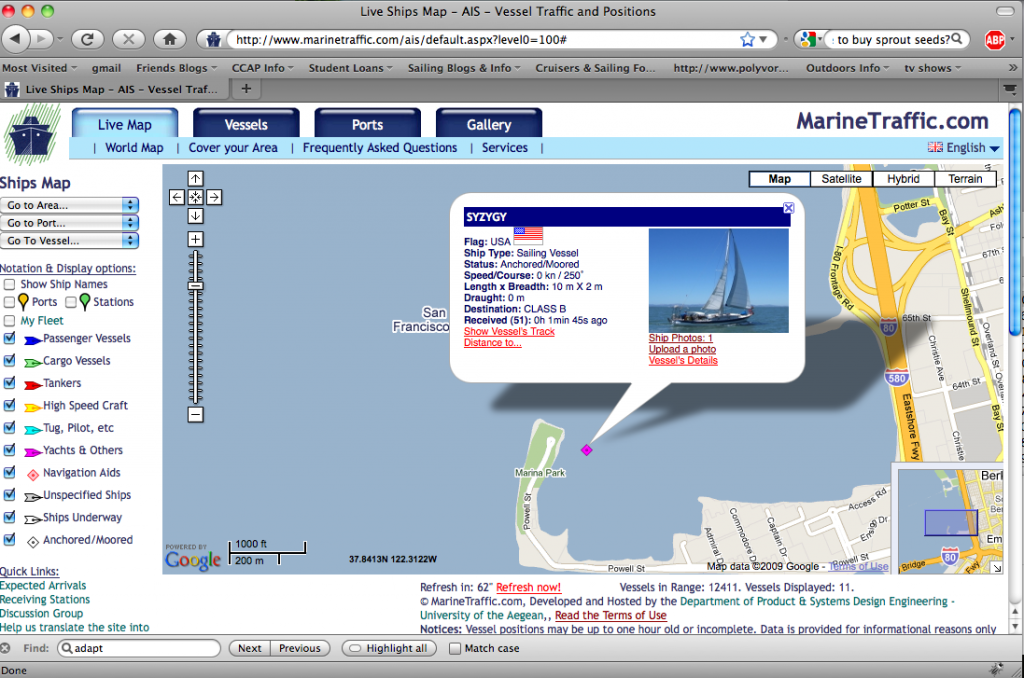This screenshot has width=1024, height=678.
Task: Collapse the overview minimap with corner arrow
Action: [x=997, y=568]
